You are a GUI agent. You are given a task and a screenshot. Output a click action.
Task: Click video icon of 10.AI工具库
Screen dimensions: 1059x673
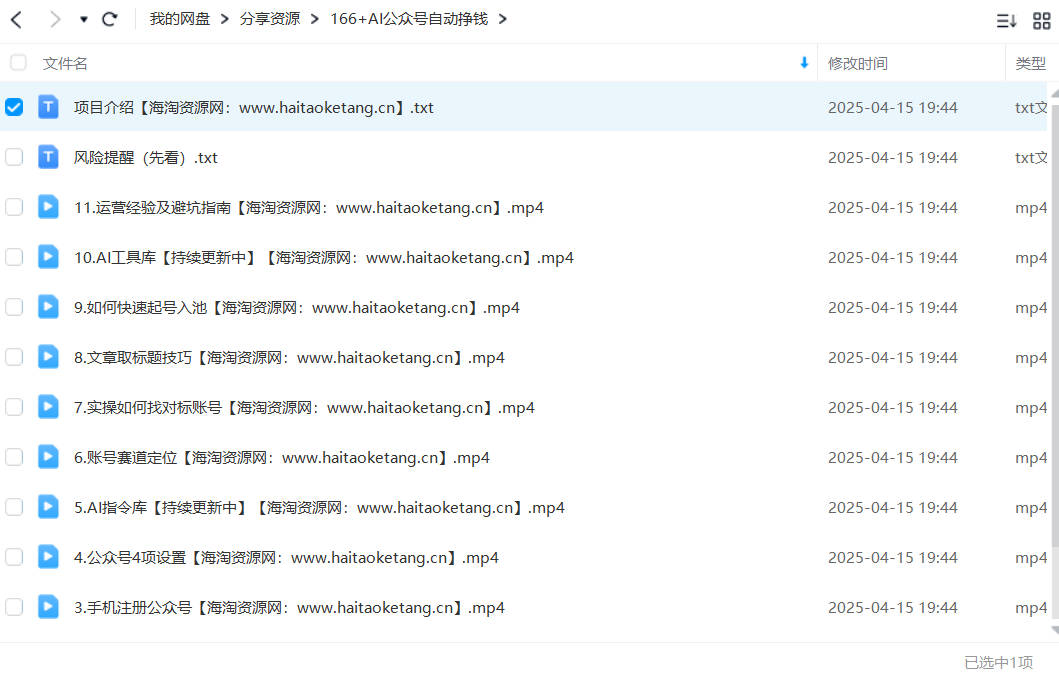click(48, 257)
